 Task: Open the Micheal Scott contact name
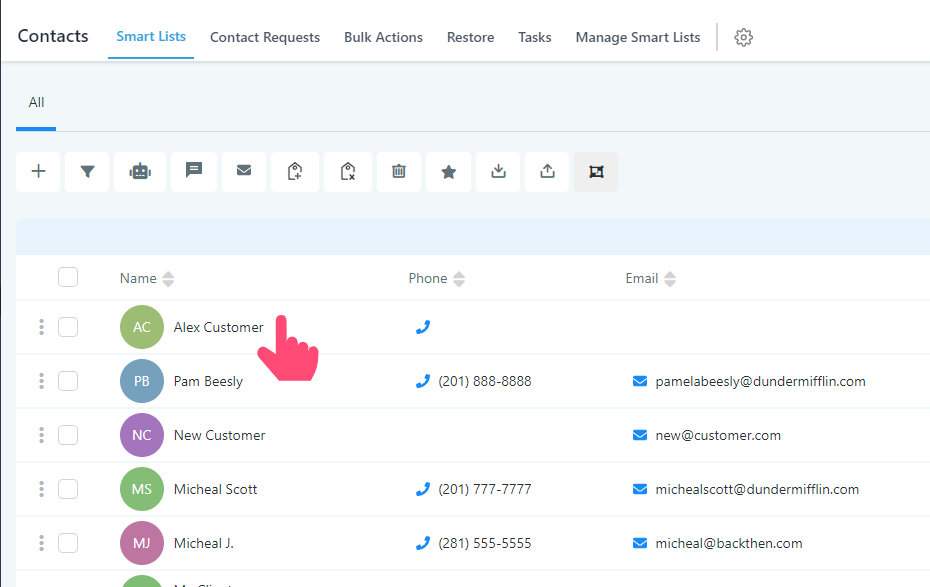point(215,489)
